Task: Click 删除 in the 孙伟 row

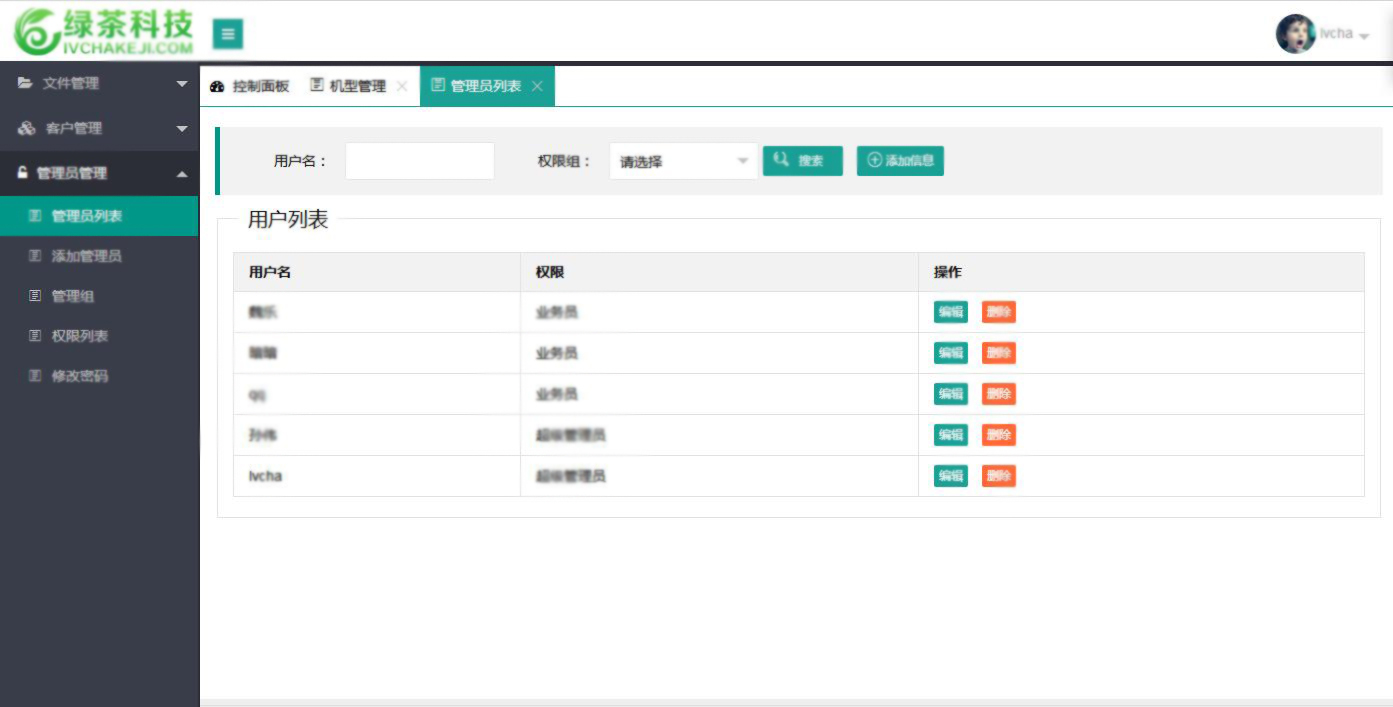Action: pos(999,435)
